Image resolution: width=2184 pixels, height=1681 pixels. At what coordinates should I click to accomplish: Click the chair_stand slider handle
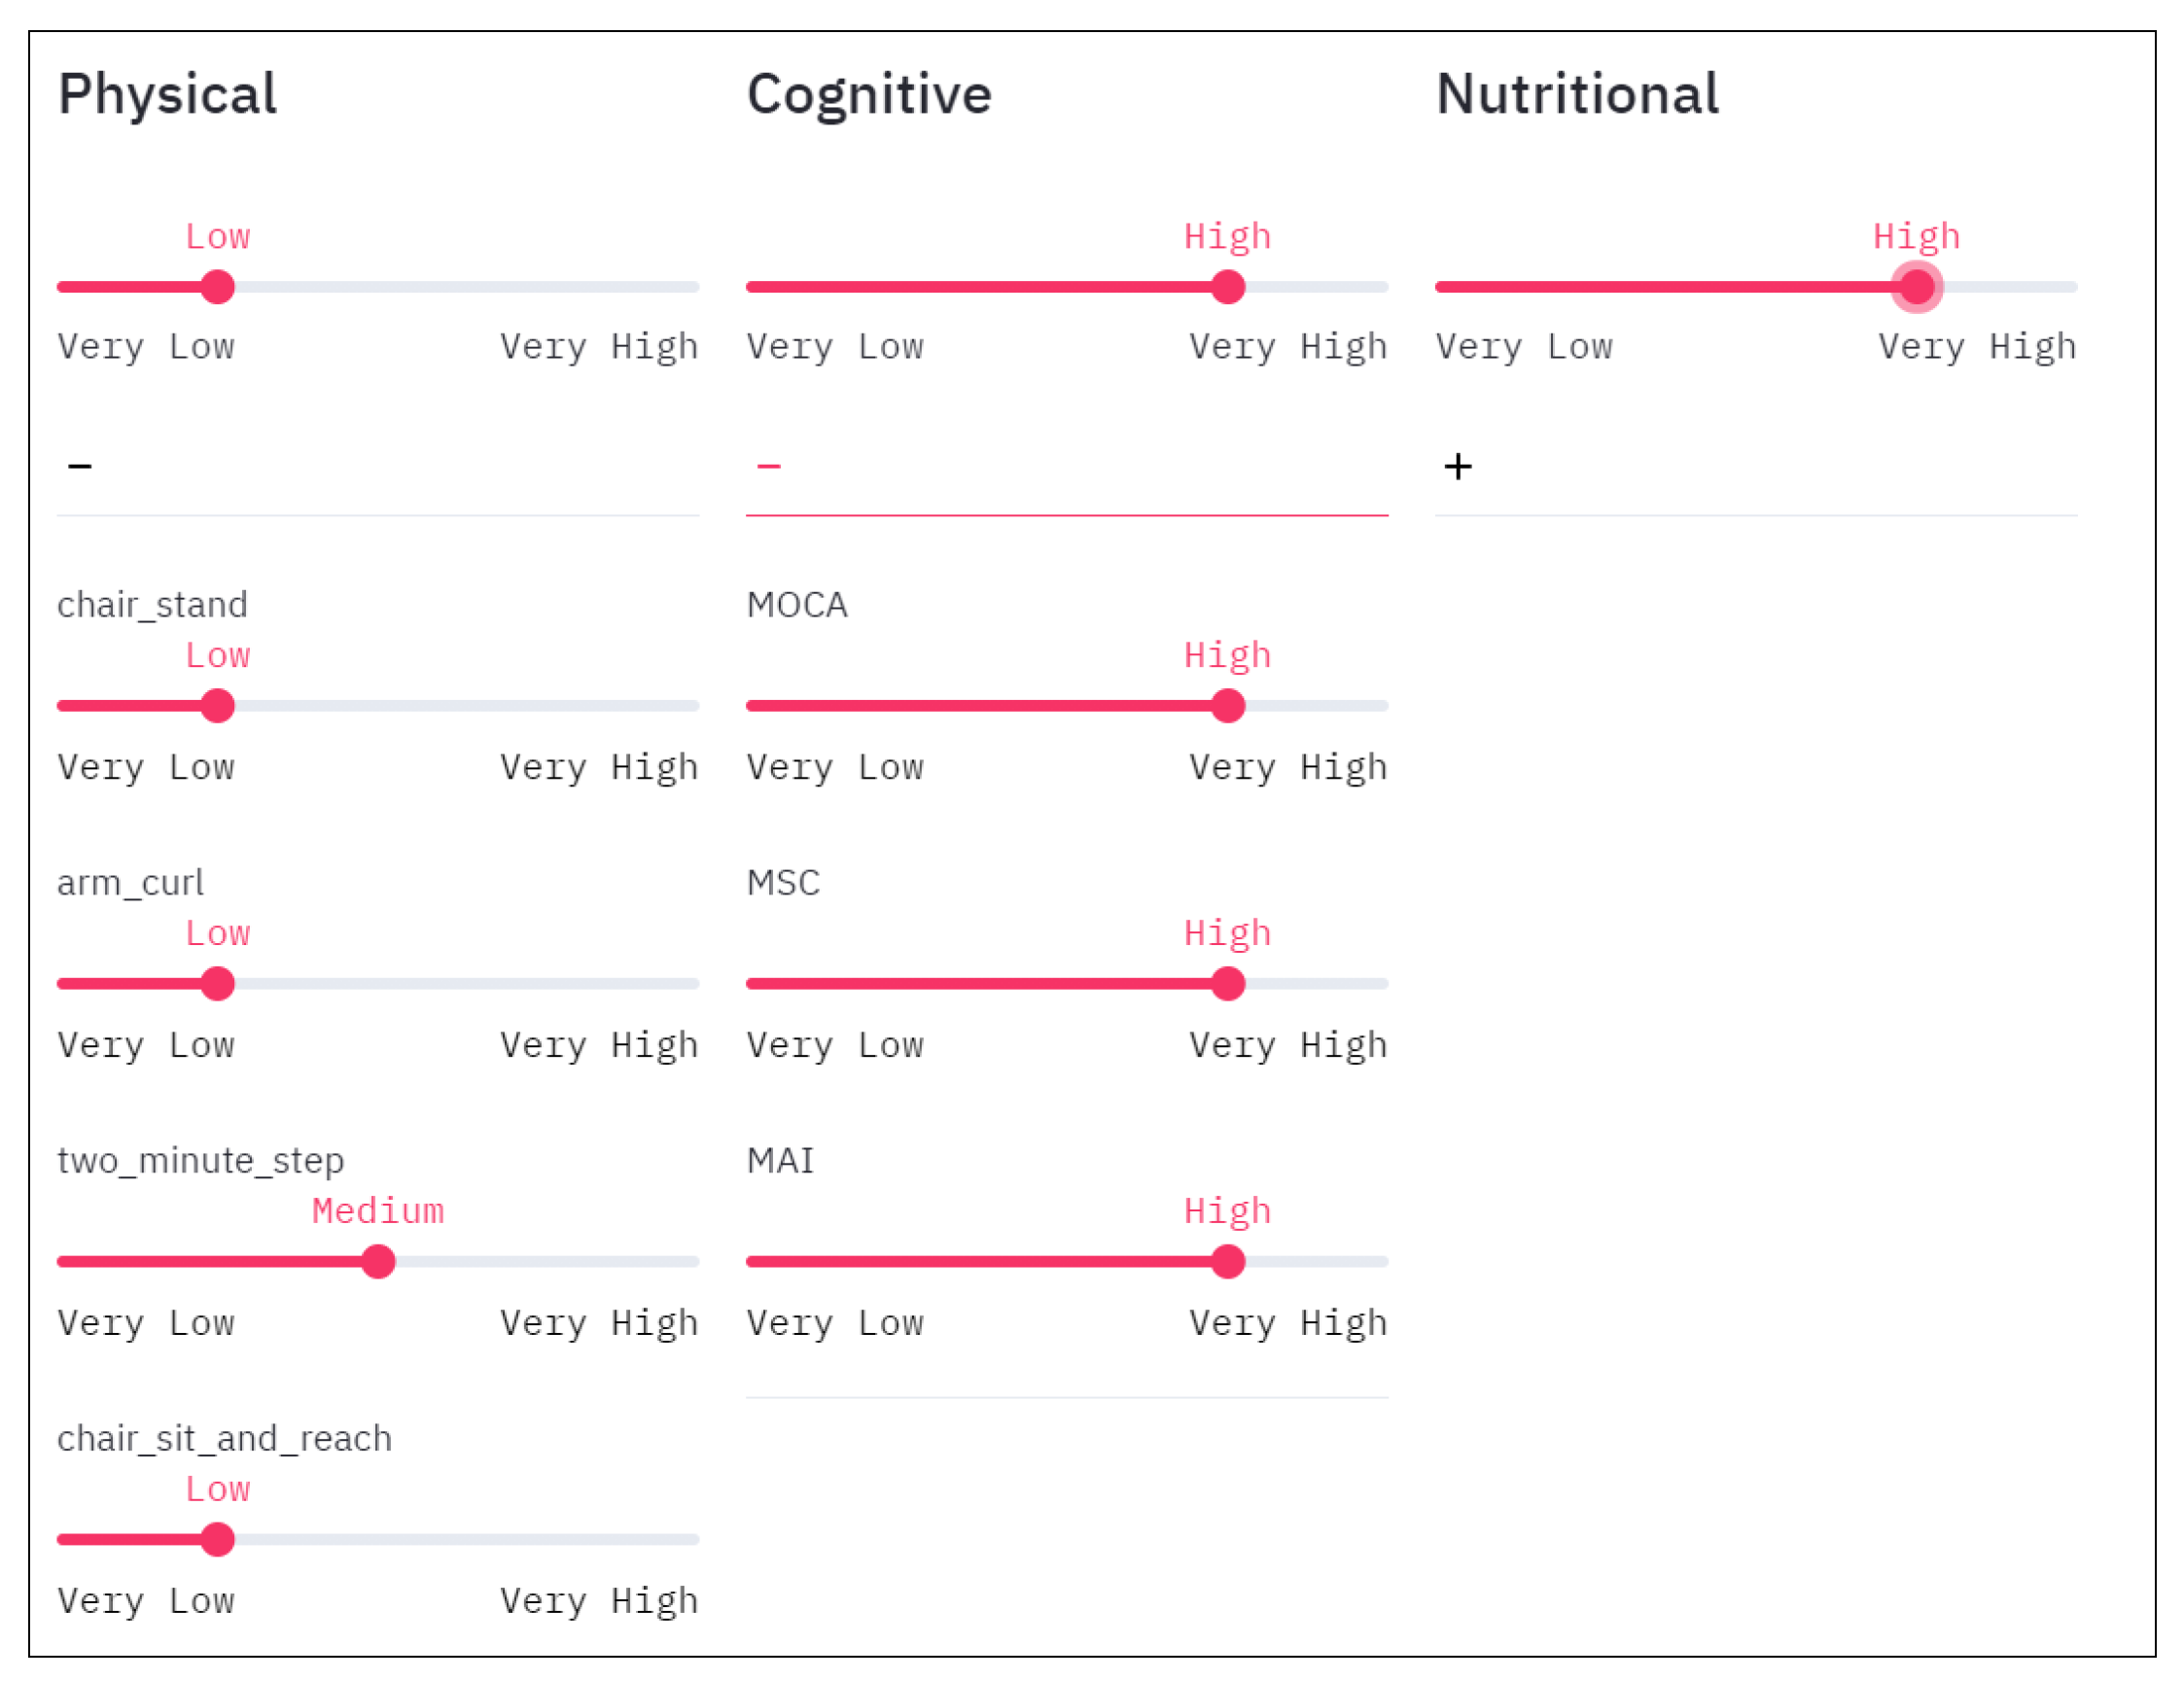pyautogui.click(x=218, y=706)
